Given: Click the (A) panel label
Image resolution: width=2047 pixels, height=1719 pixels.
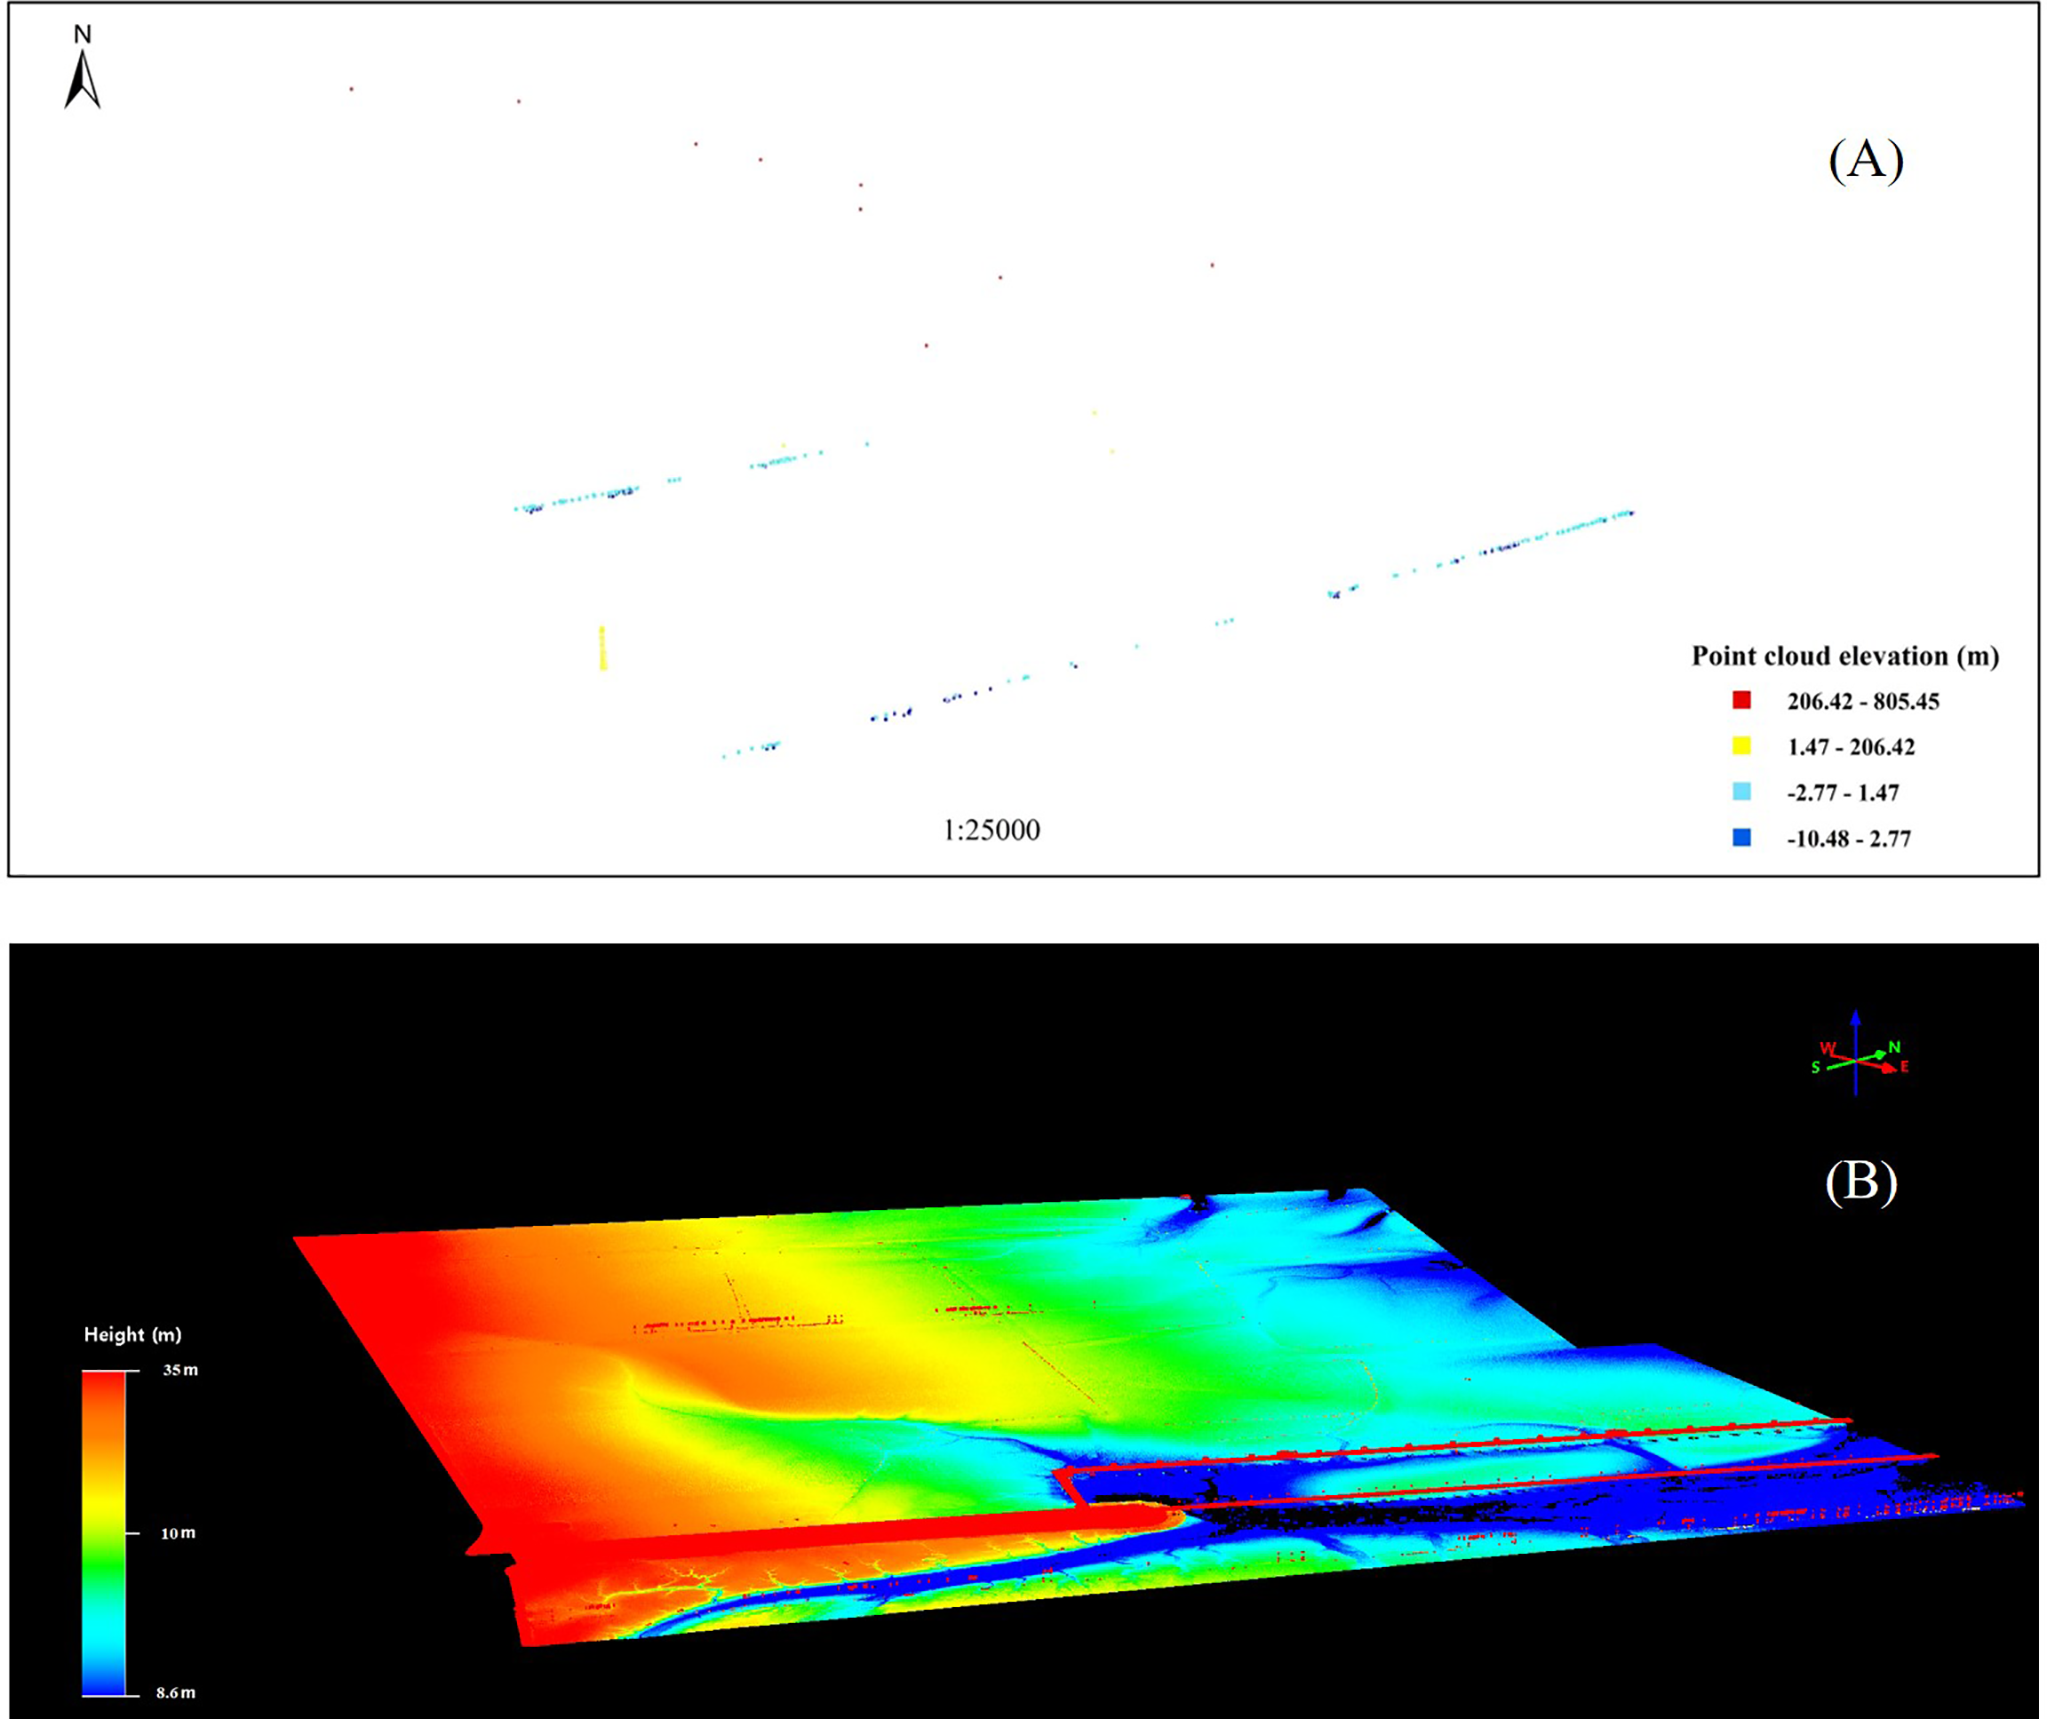Looking at the screenshot, I should [1865, 160].
